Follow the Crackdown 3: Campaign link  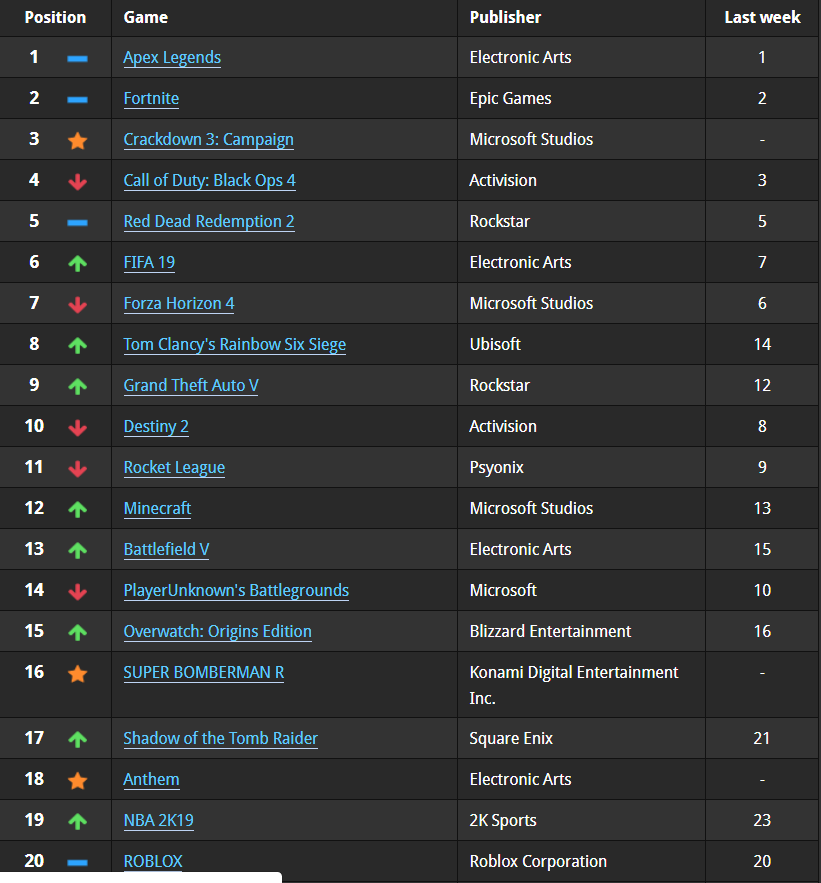(208, 140)
